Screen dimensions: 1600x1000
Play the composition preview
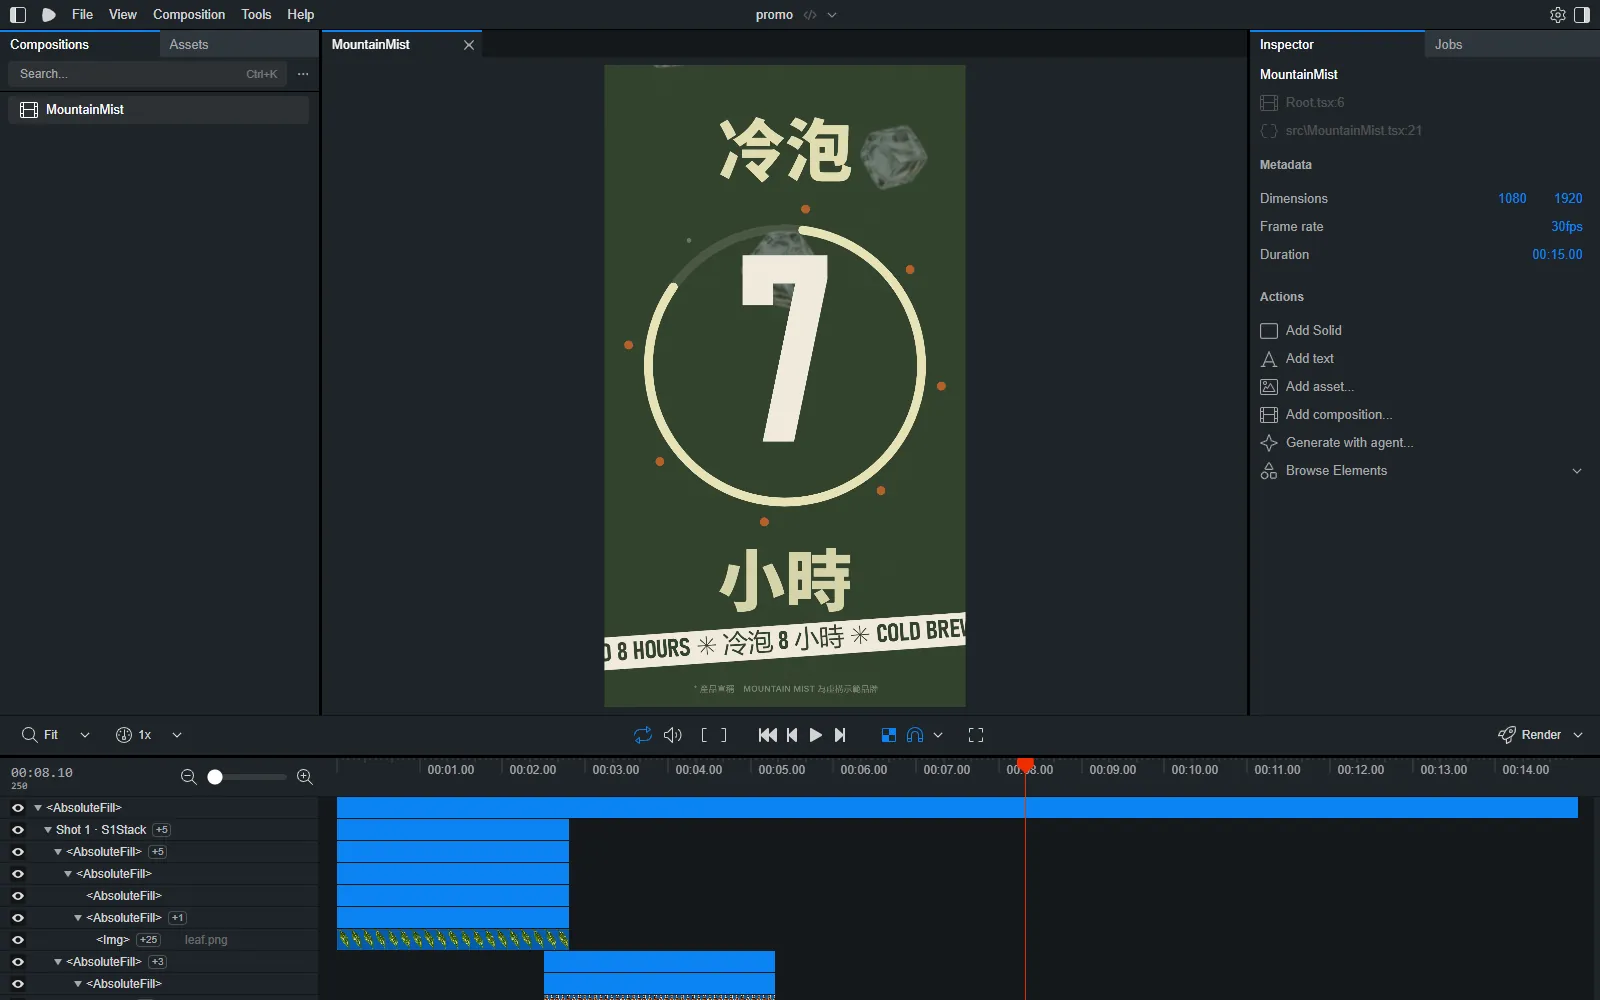point(816,735)
